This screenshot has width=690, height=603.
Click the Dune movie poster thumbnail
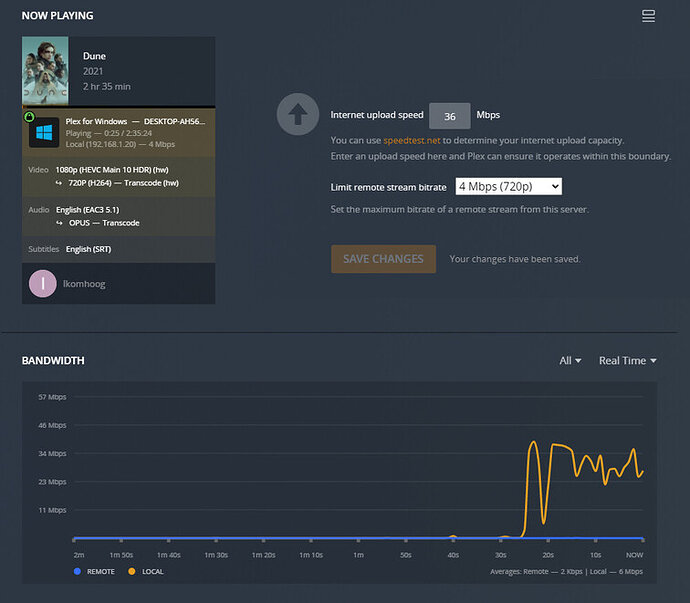click(45, 71)
